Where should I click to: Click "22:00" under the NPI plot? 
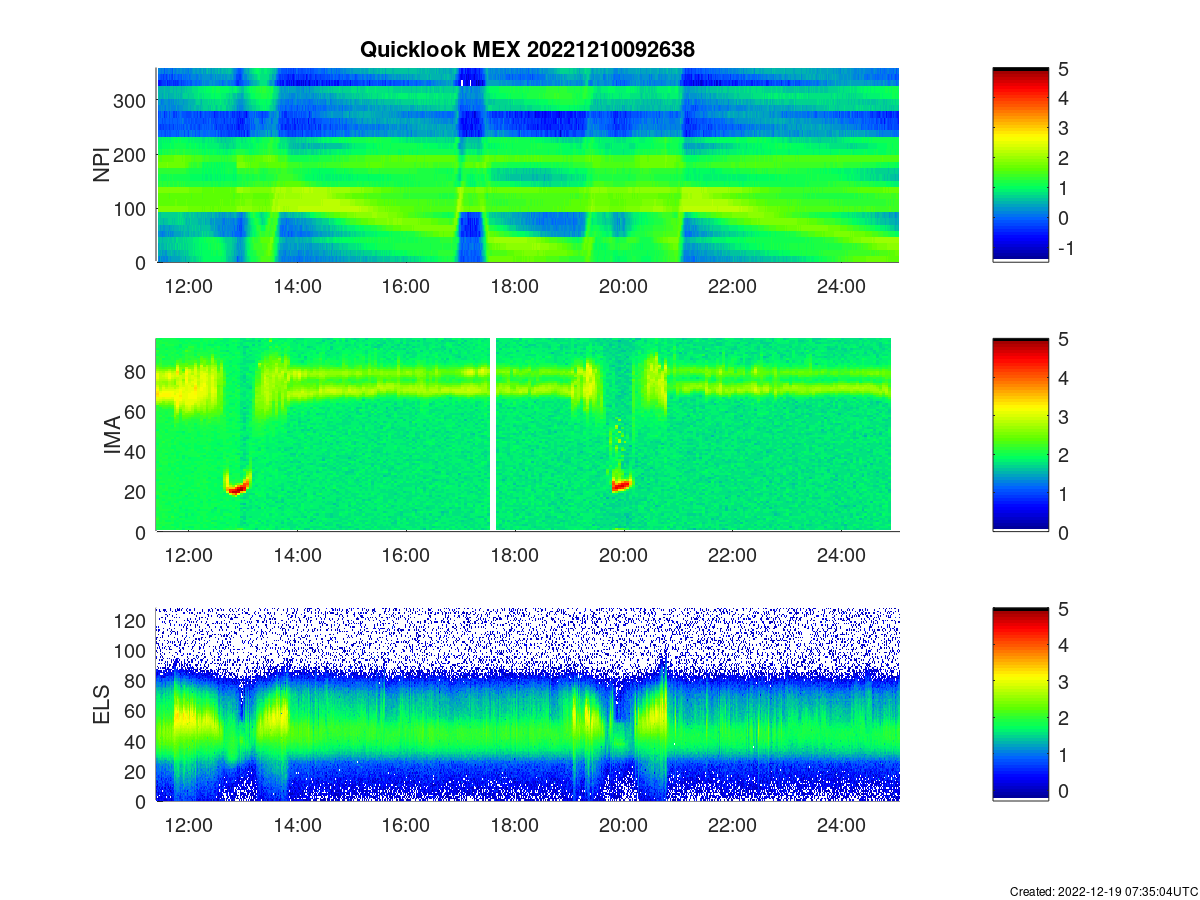coord(732,286)
